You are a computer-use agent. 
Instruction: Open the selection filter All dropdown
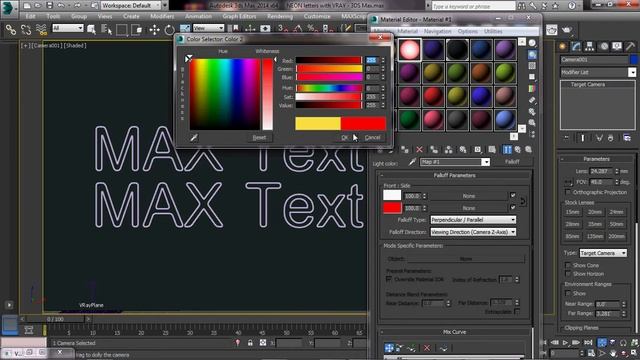pos(67,28)
